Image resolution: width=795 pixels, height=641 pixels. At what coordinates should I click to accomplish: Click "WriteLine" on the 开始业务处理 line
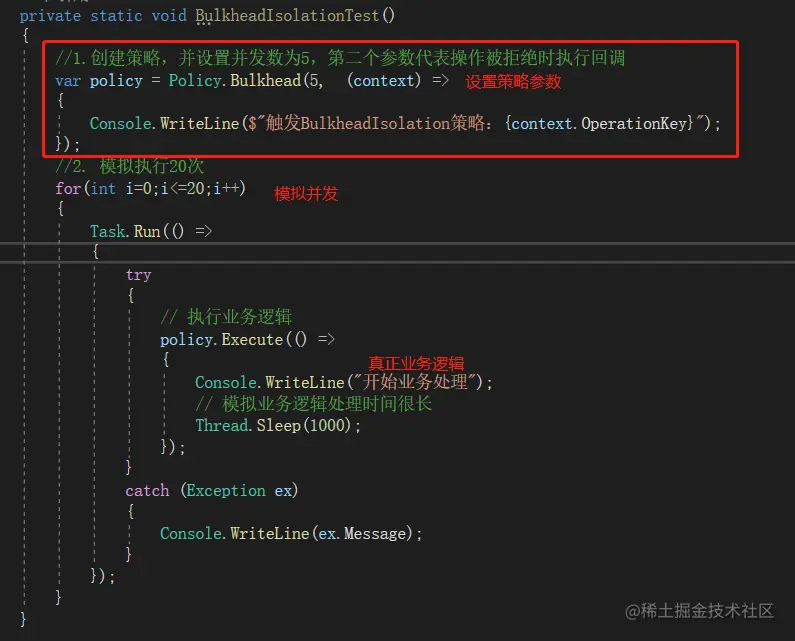point(305,382)
